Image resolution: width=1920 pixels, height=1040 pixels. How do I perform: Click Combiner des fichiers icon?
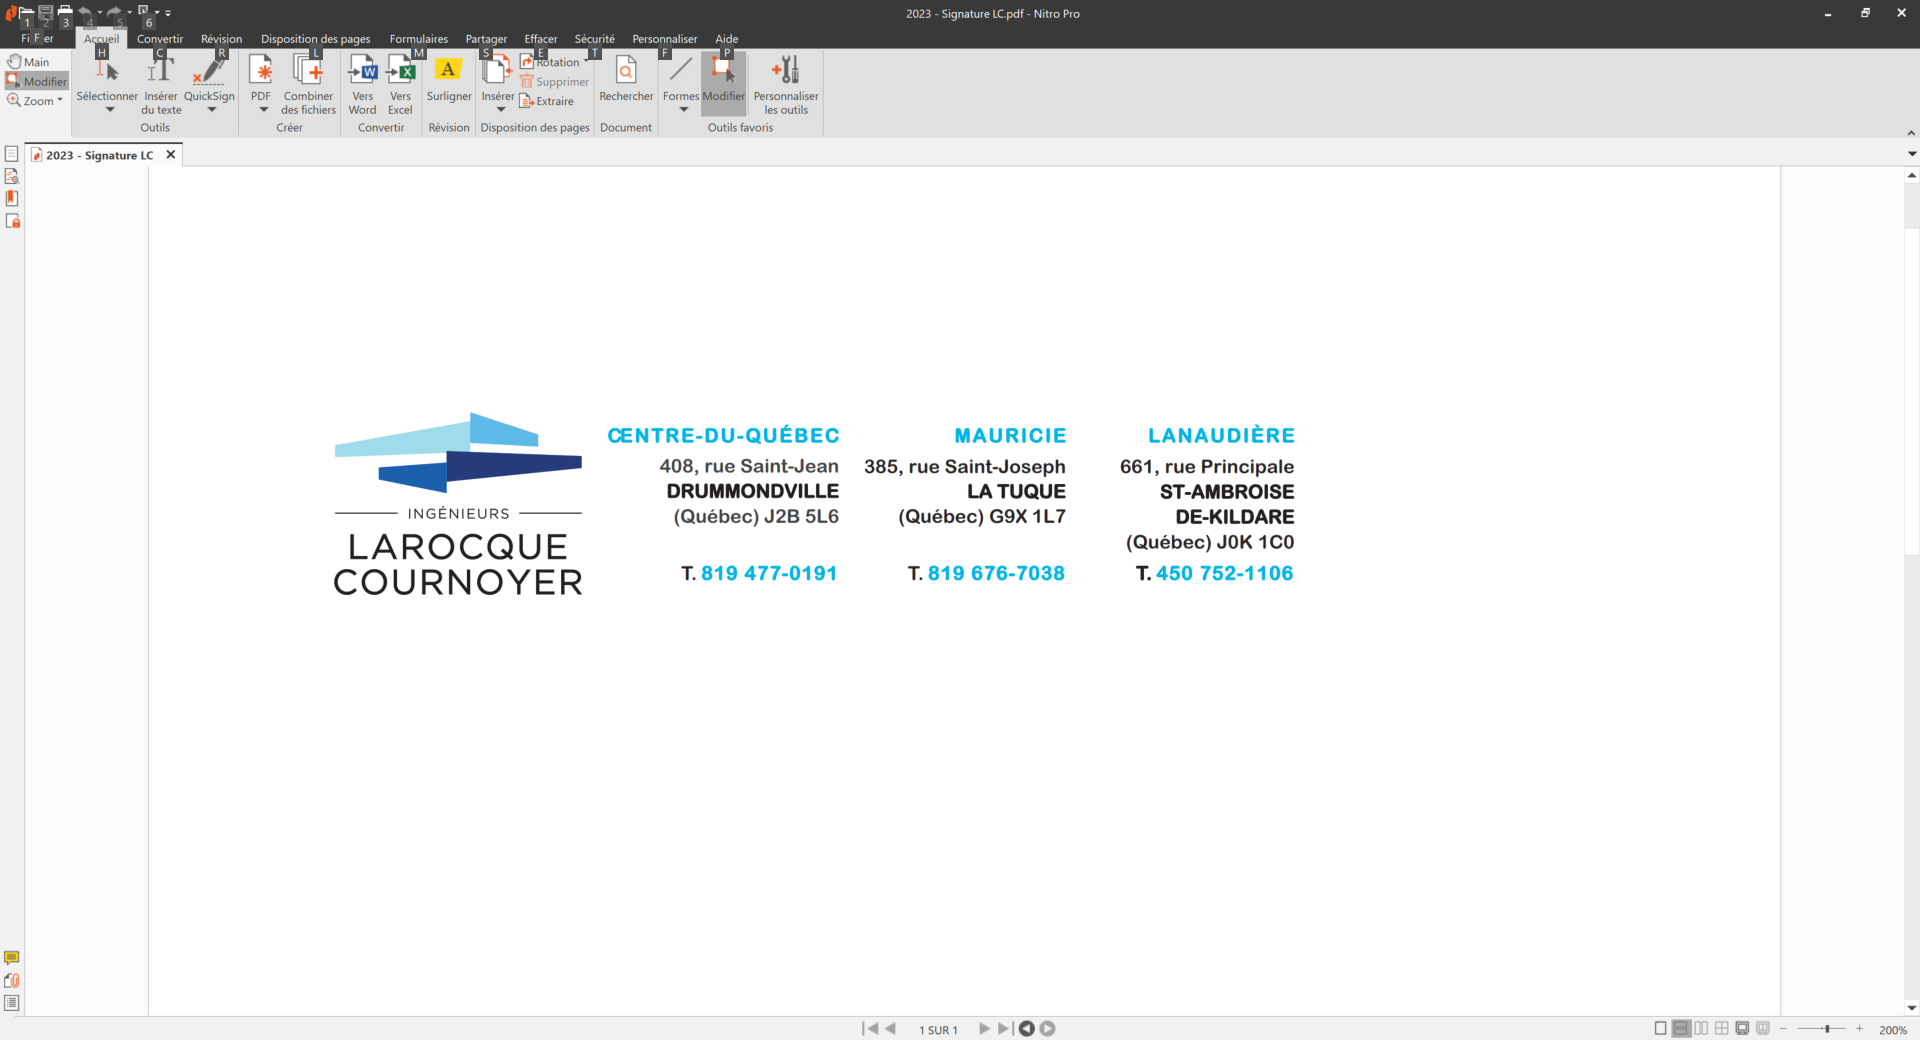pyautogui.click(x=308, y=71)
